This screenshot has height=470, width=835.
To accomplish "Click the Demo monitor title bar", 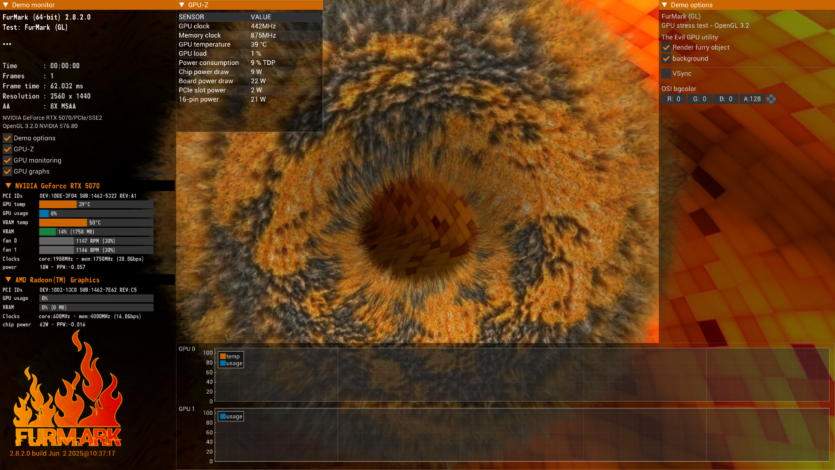I will pos(88,5).
